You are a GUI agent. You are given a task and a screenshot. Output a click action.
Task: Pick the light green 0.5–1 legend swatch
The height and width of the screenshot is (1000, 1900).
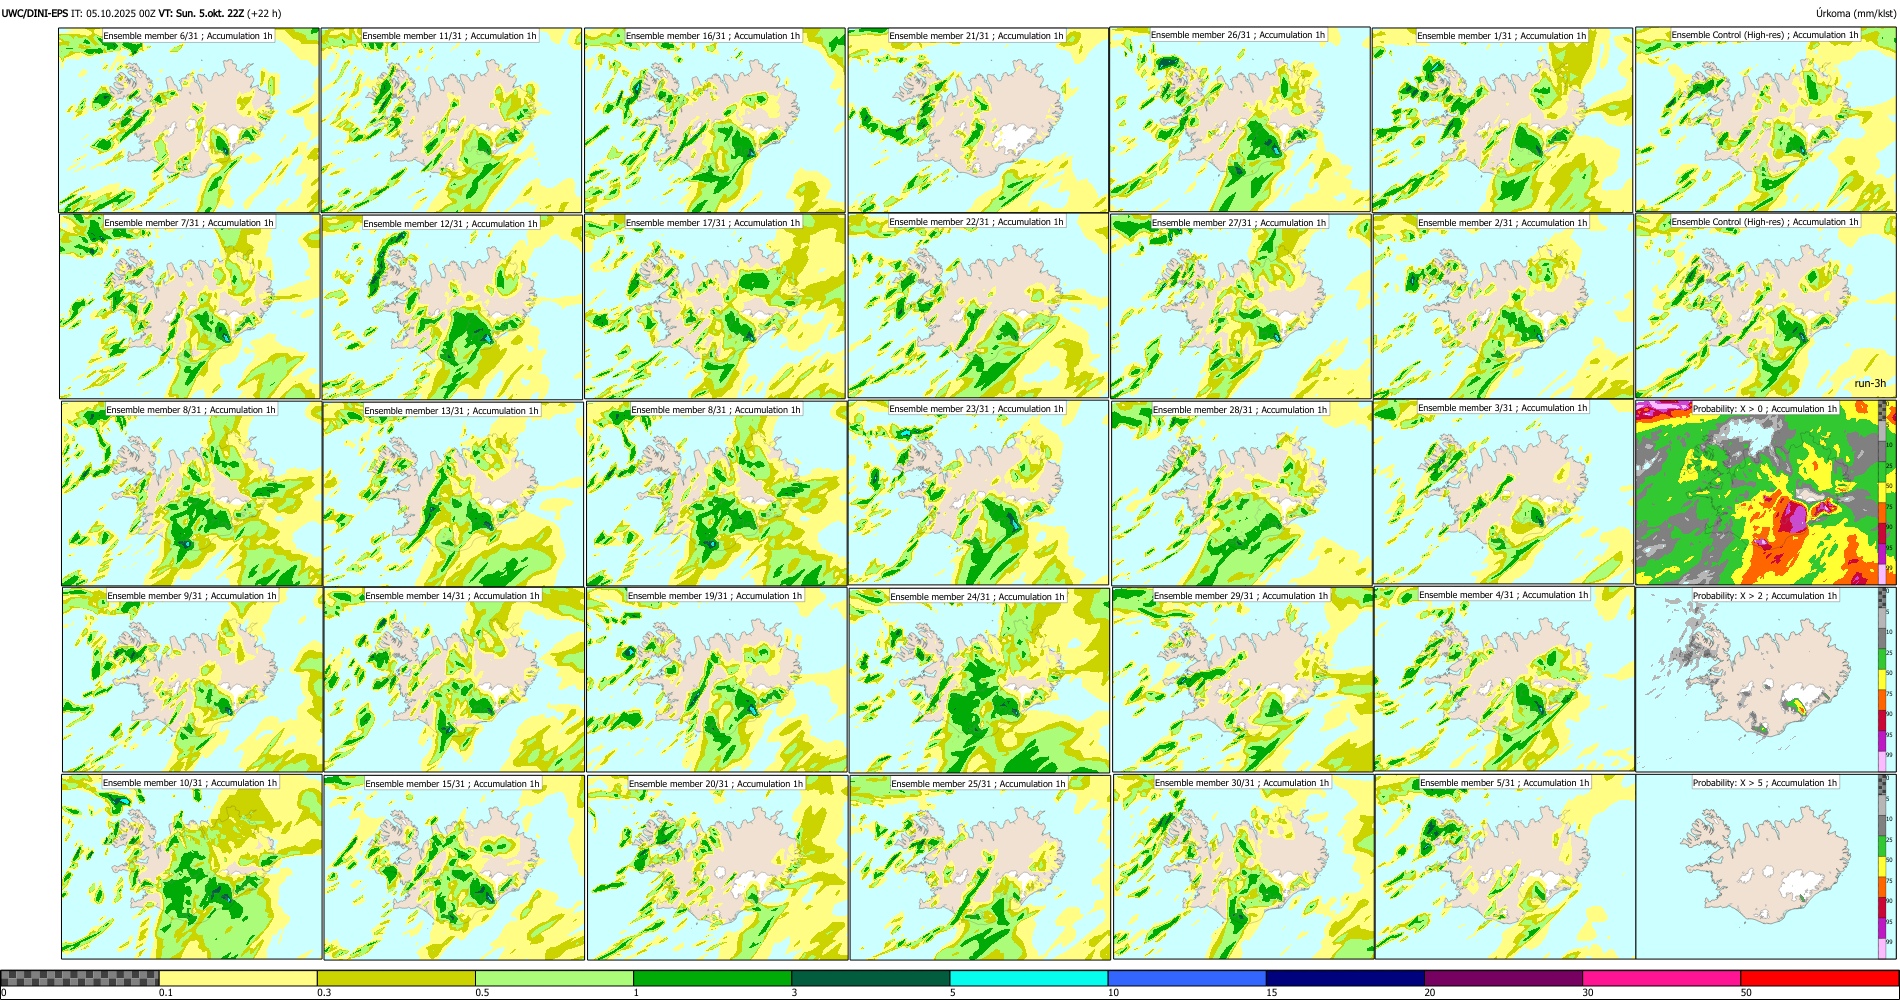pyautogui.click(x=554, y=978)
